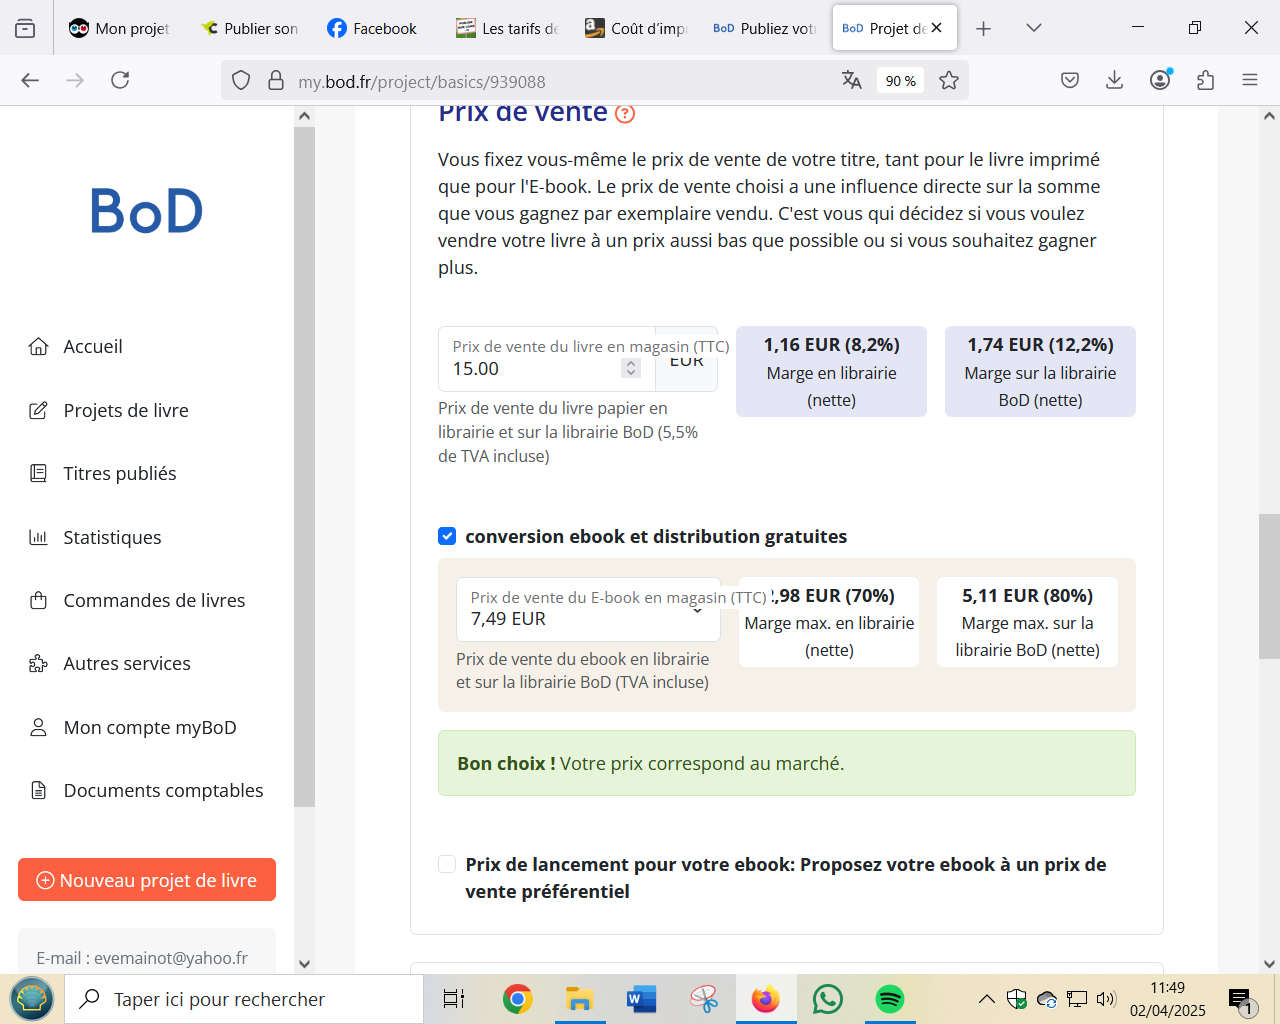Viewport: 1280px width, 1024px height.
Task: Click the Nouveau projet de livre button
Action: tap(147, 880)
